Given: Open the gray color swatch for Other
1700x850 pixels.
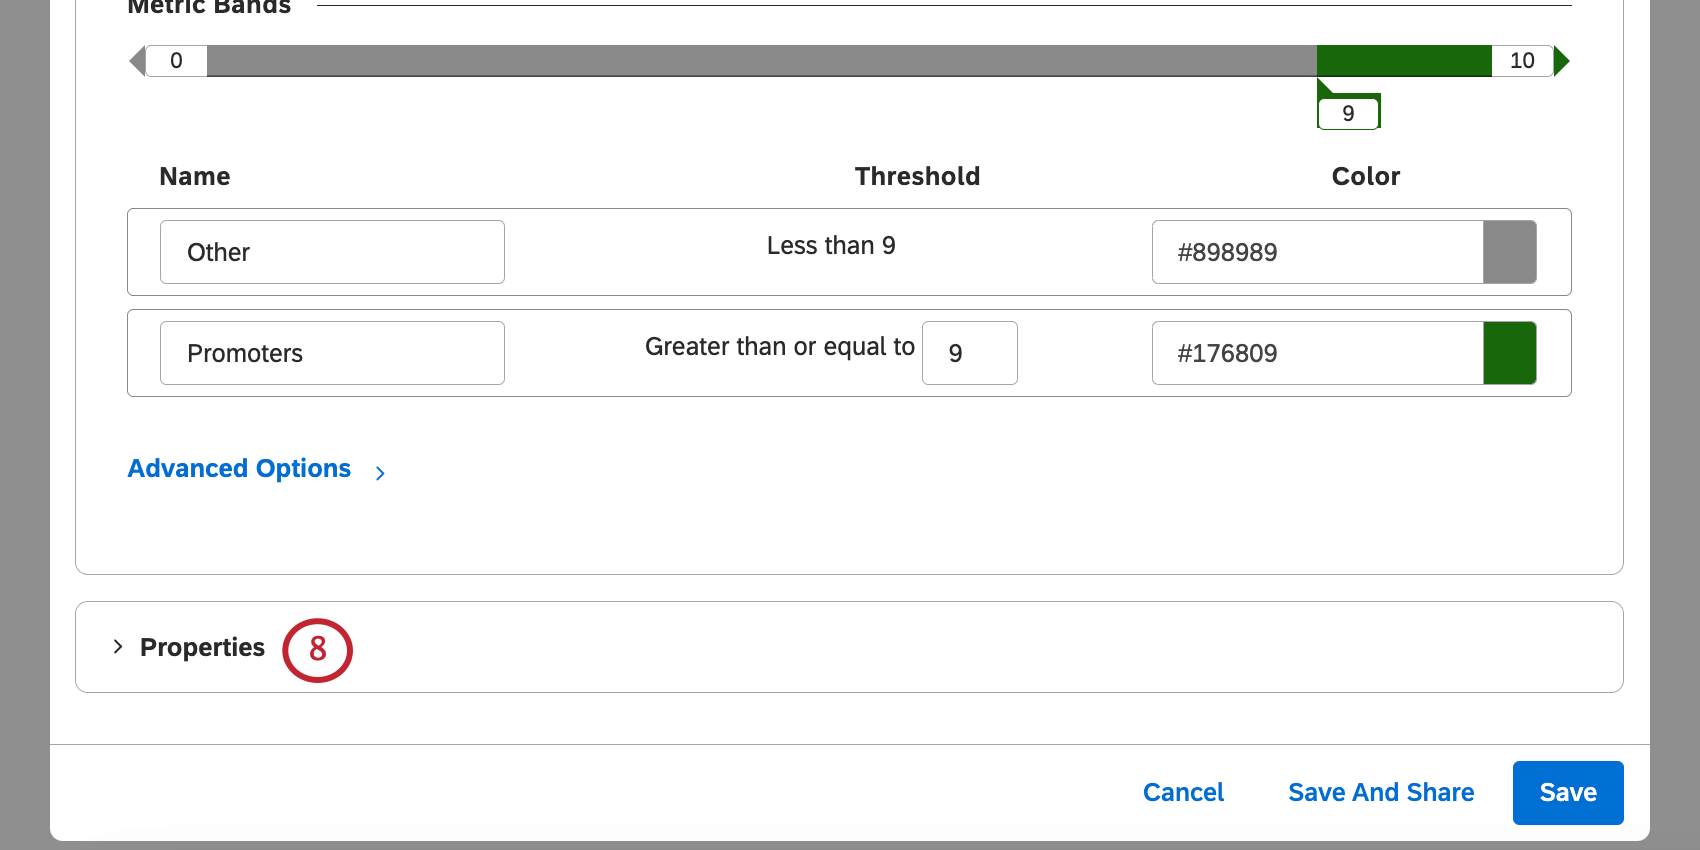Looking at the screenshot, I should [1510, 252].
